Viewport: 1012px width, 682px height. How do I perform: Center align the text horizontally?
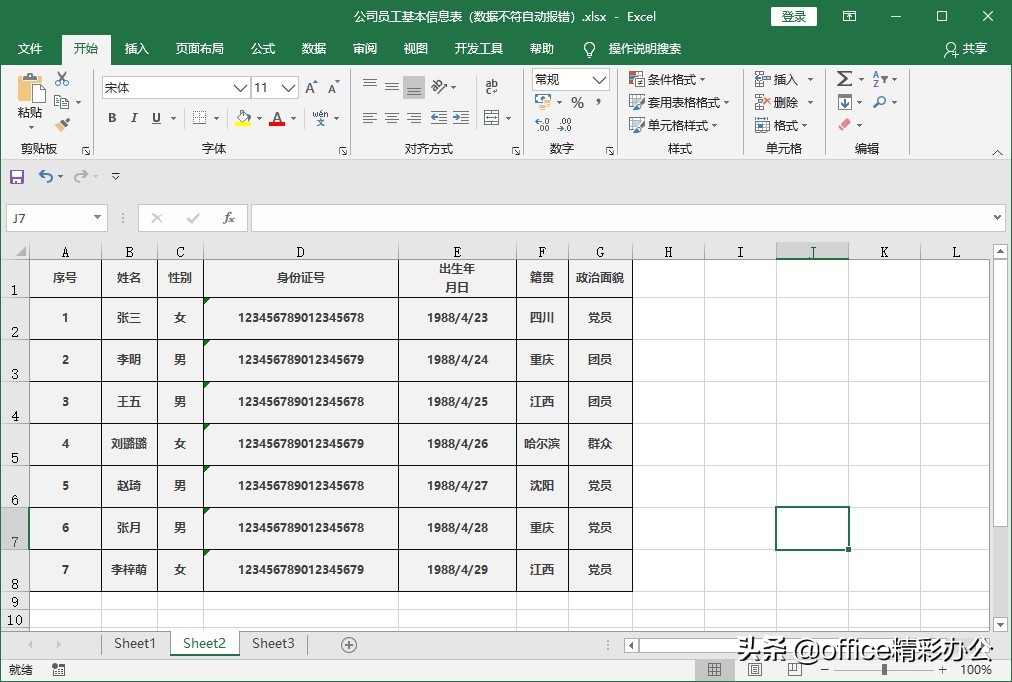coord(390,119)
